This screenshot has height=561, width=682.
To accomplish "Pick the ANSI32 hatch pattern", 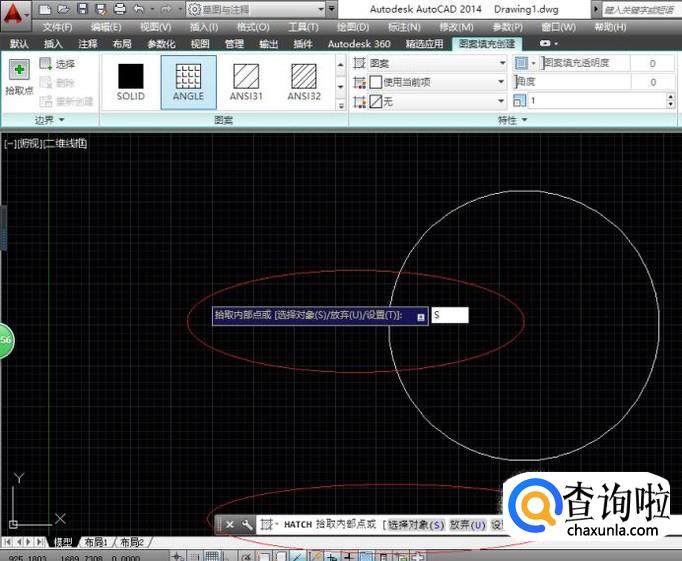I will pyautogui.click(x=304, y=80).
